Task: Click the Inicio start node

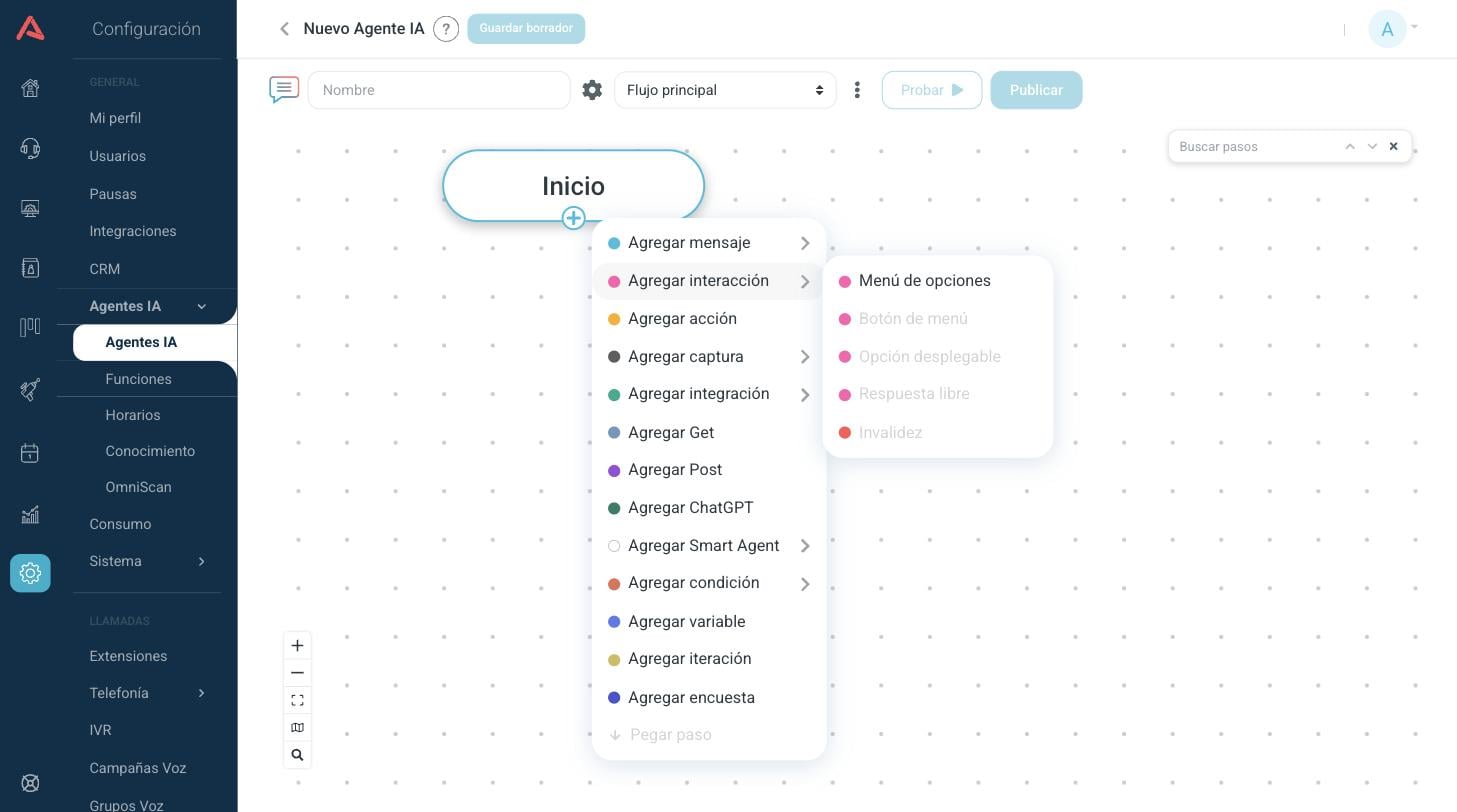Action: click(x=573, y=185)
